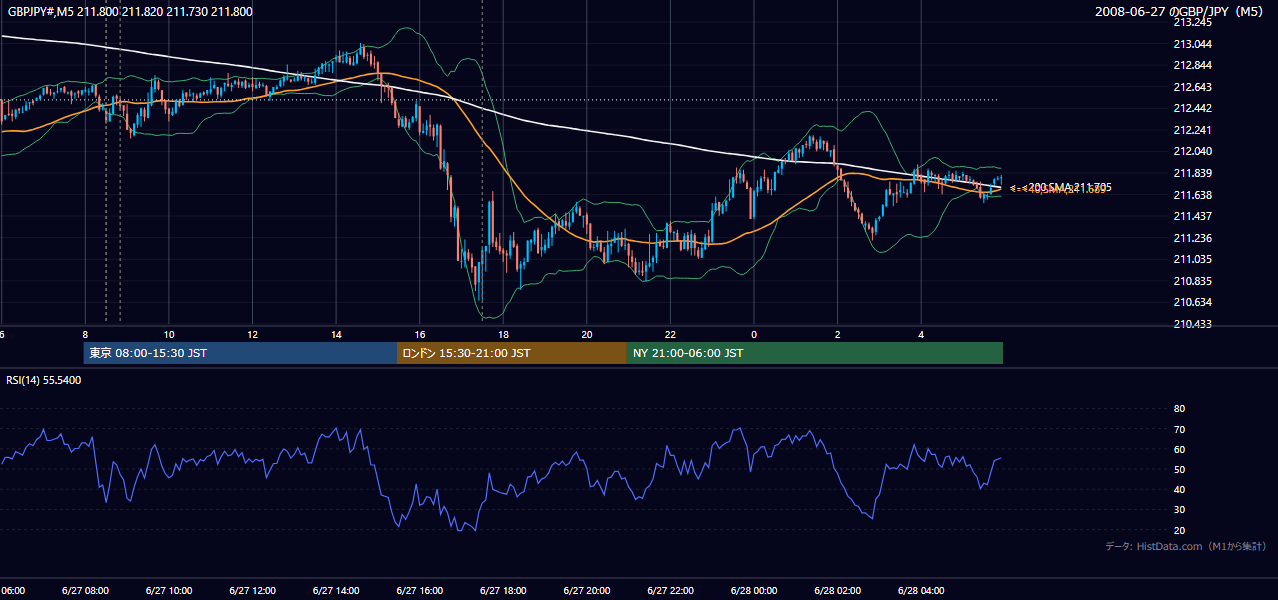Click the 211.638 price axis label
This screenshot has height=600, width=1278.
tap(1192, 195)
